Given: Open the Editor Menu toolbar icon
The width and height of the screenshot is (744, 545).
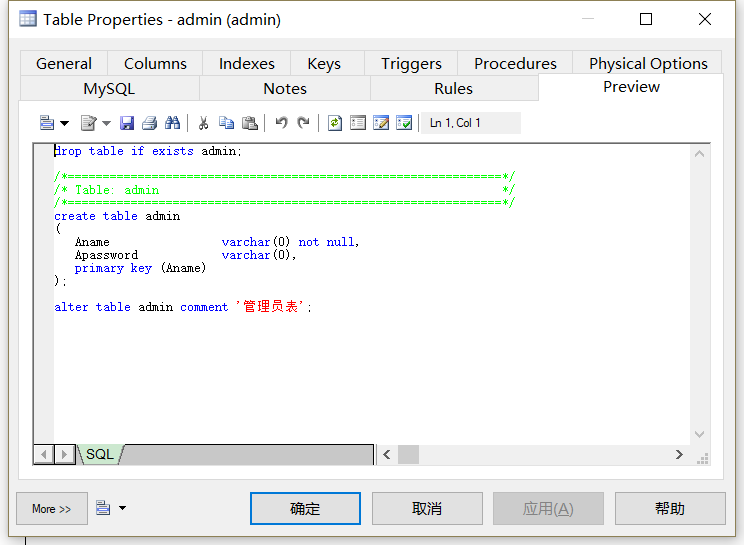Looking at the screenshot, I should (46, 123).
